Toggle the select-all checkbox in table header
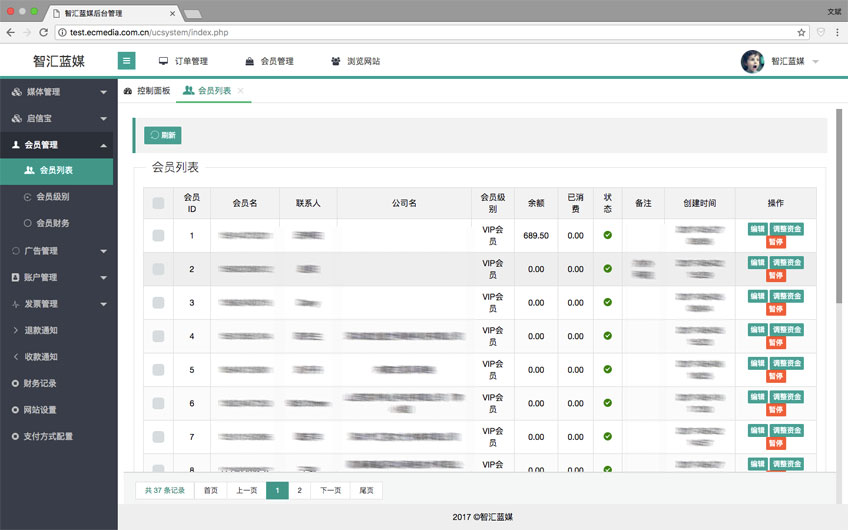This screenshot has width=848, height=530. [158, 203]
